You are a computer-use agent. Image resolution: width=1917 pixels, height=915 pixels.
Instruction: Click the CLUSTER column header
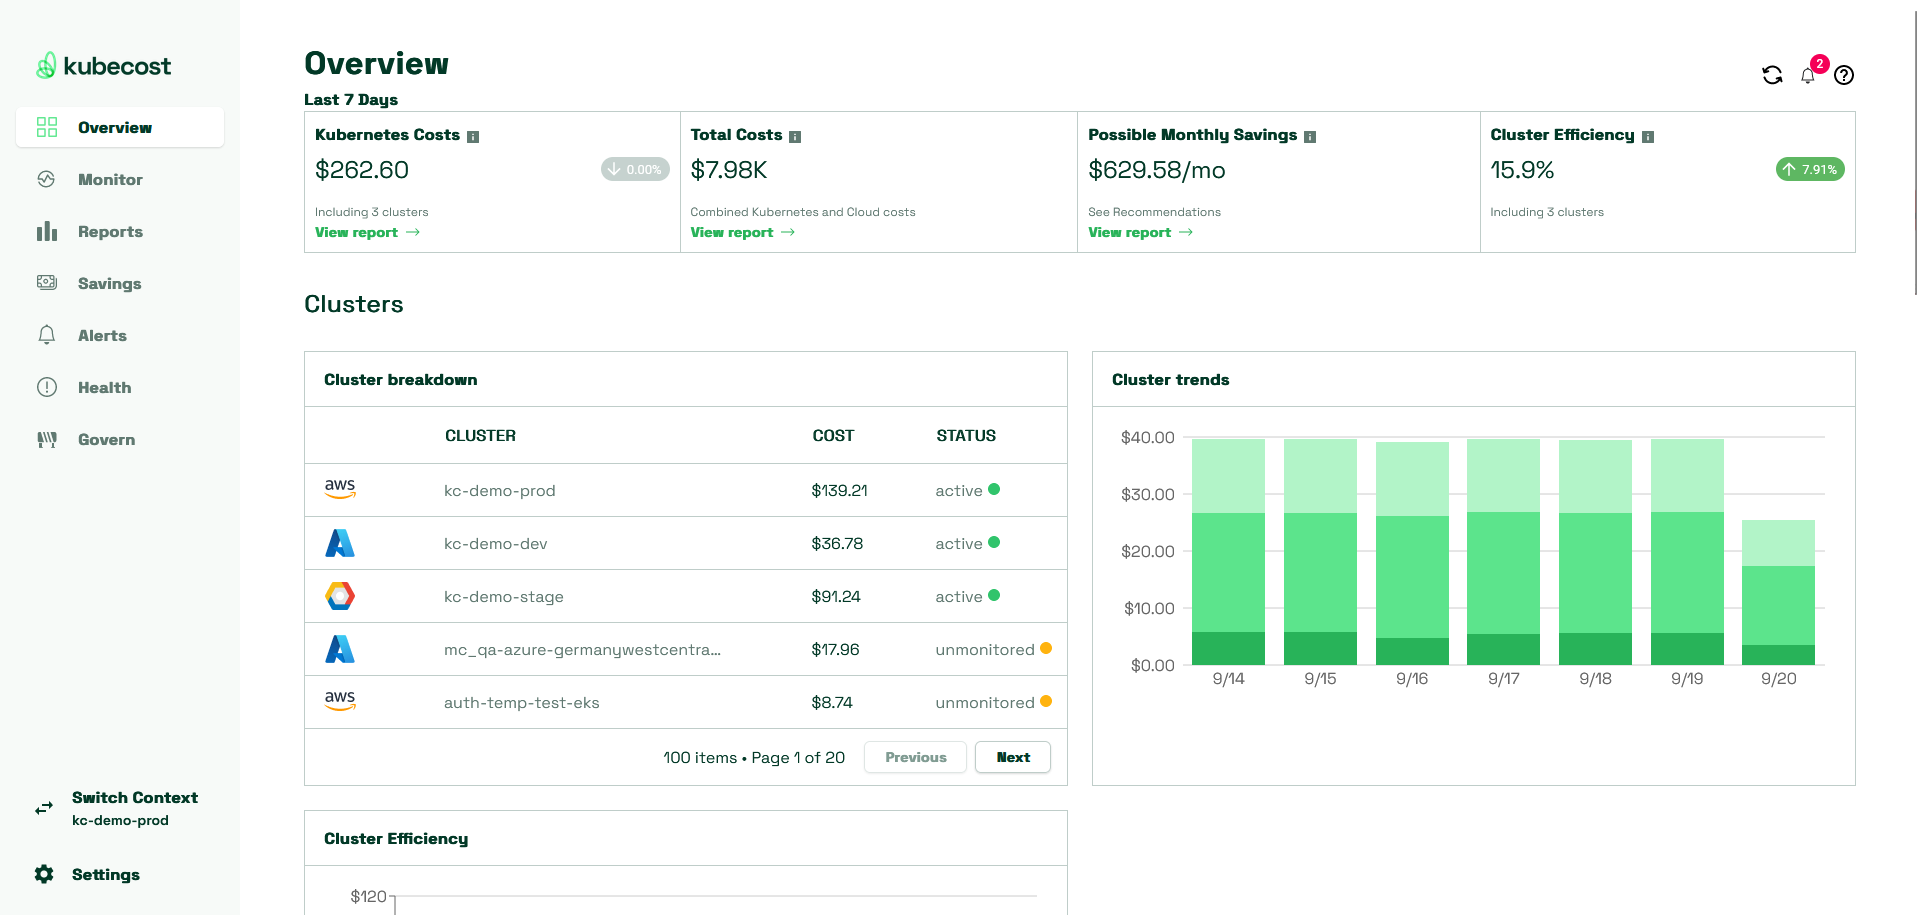[480, 435]
